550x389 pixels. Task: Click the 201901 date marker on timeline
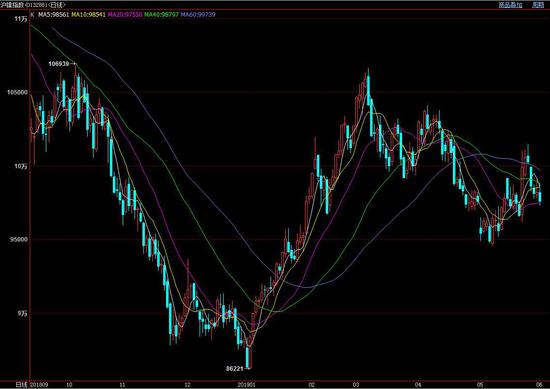(x=246, y=385)
